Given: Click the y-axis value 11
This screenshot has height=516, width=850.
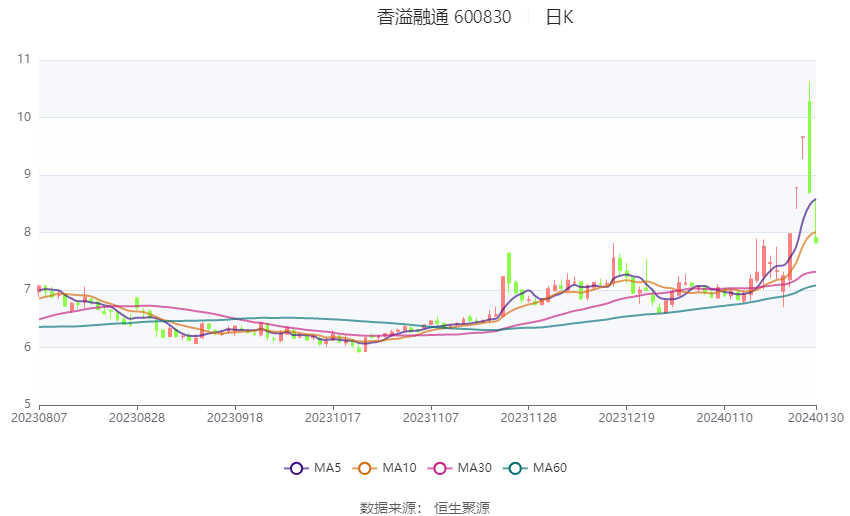Looking at the screenshot, I should pyautogui.click(x=24, y=59).
